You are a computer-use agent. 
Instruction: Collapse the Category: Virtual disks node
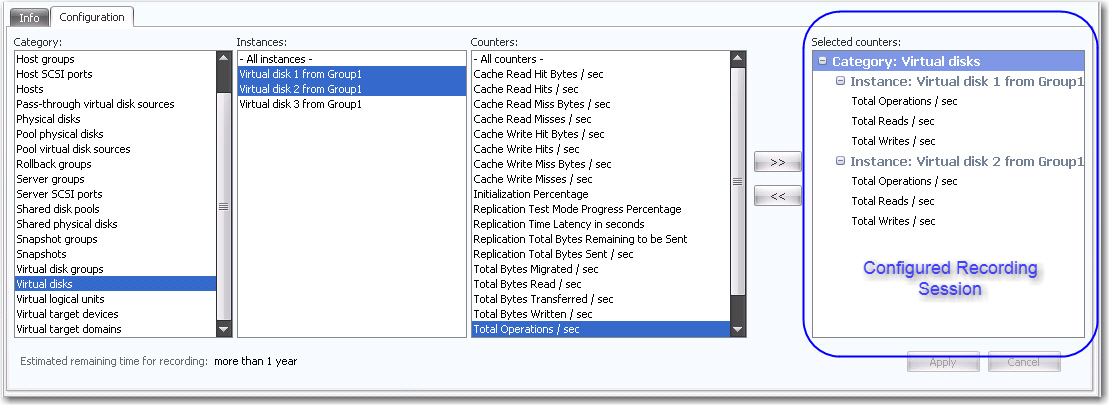point(822,61)
